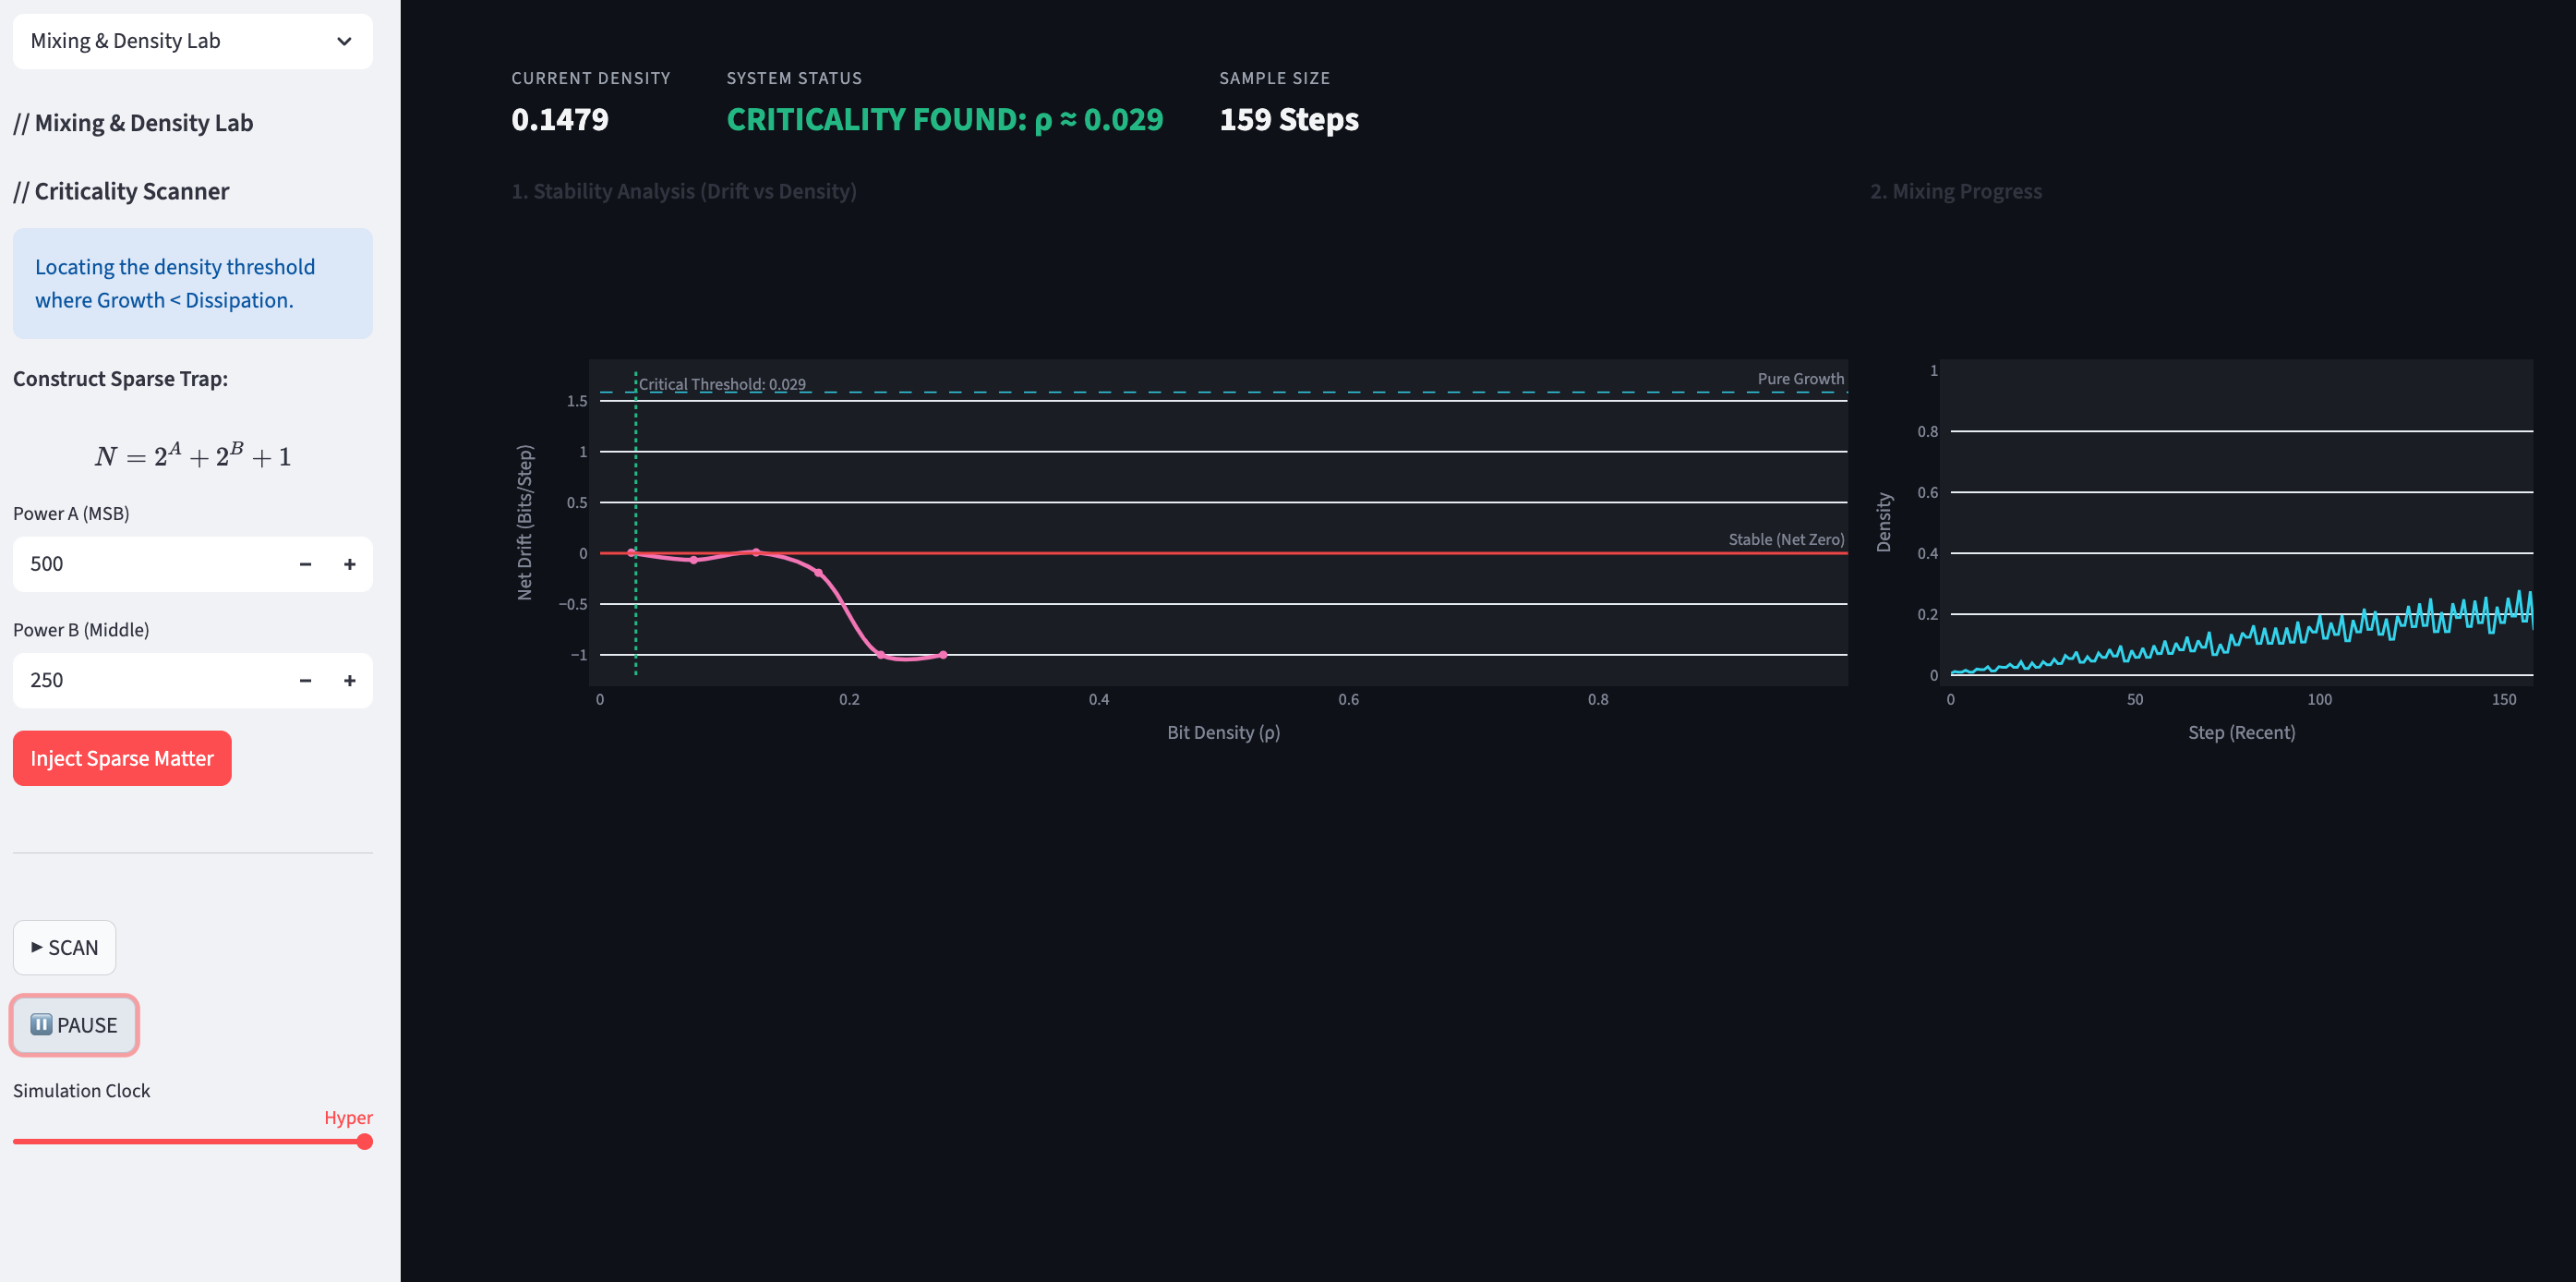
Task: Click the Critical Threshold annotation label
Action: [721, 384]
